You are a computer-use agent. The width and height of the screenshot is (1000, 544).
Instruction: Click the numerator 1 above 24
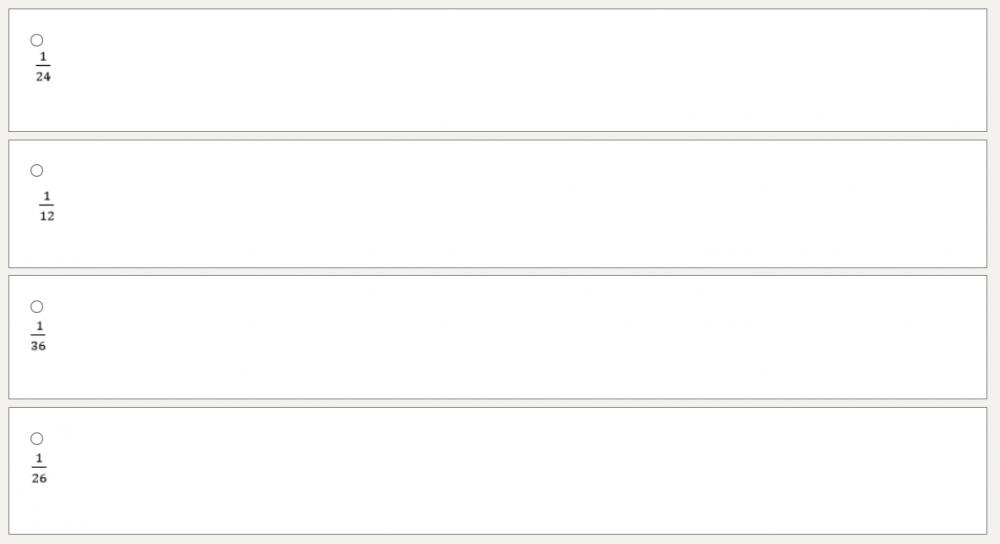coord(43,56)
